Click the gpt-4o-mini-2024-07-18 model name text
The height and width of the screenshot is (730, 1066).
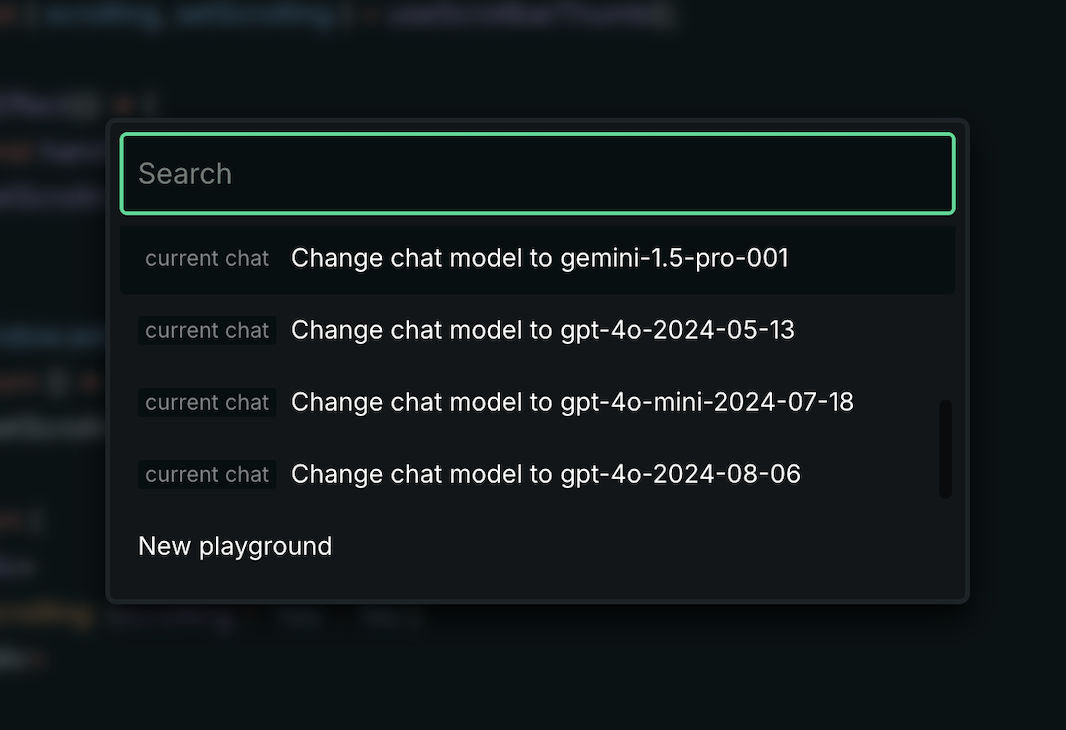[707, 403]
